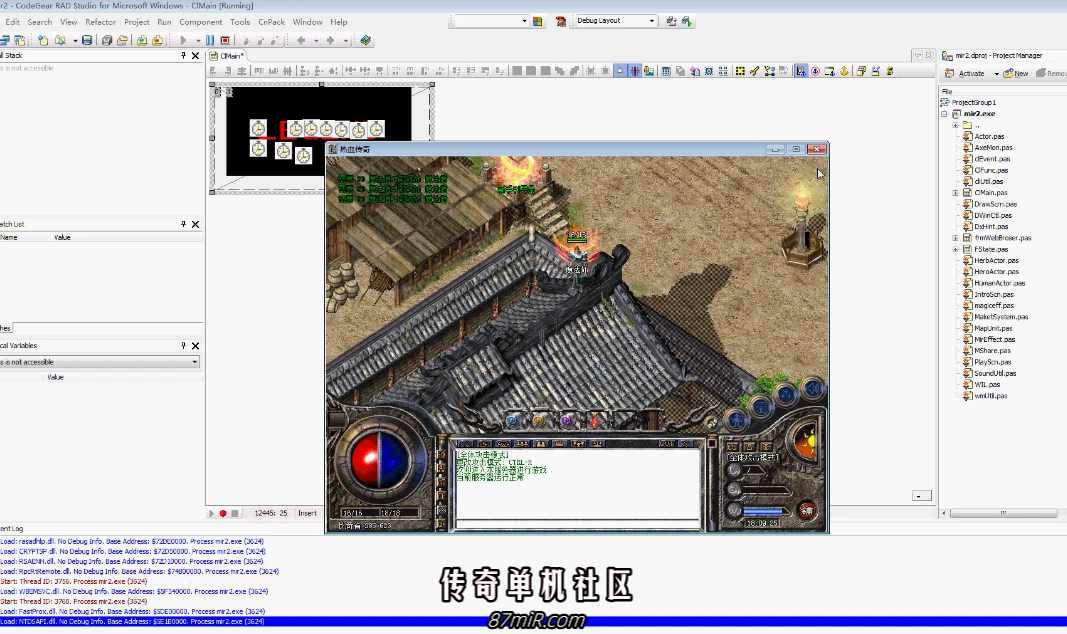This screenshot has height=634, width=1067.
Task: Open the back navigation history dropdown
Action: click(316, 41)
